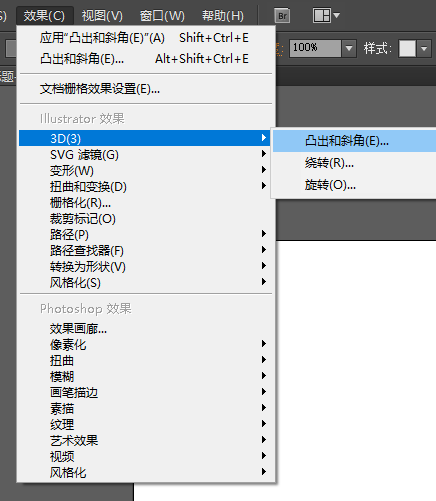
Task: Choose 旋转(O)... in 3D submenu
Action: 354,185
